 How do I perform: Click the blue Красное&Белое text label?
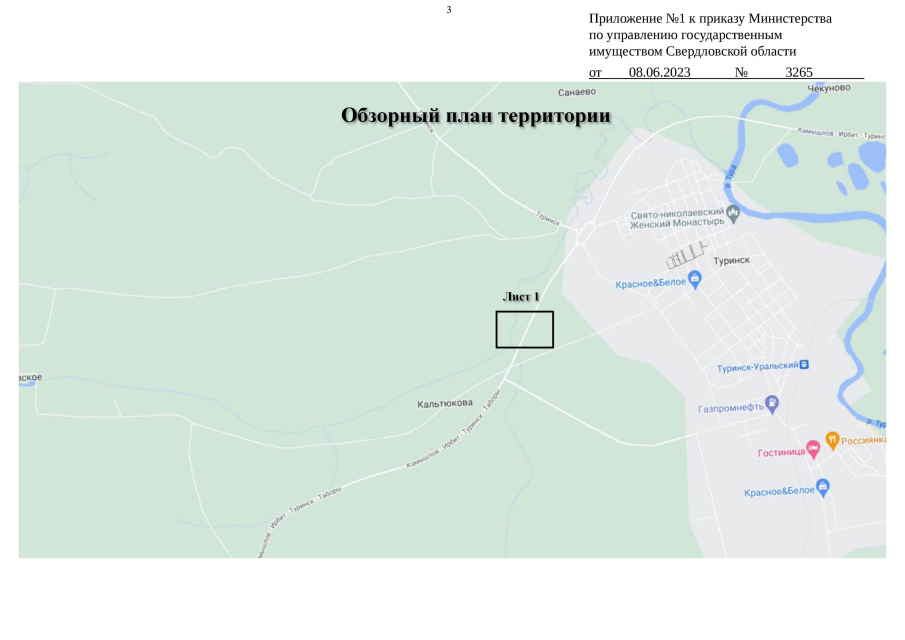pos(651,282)
